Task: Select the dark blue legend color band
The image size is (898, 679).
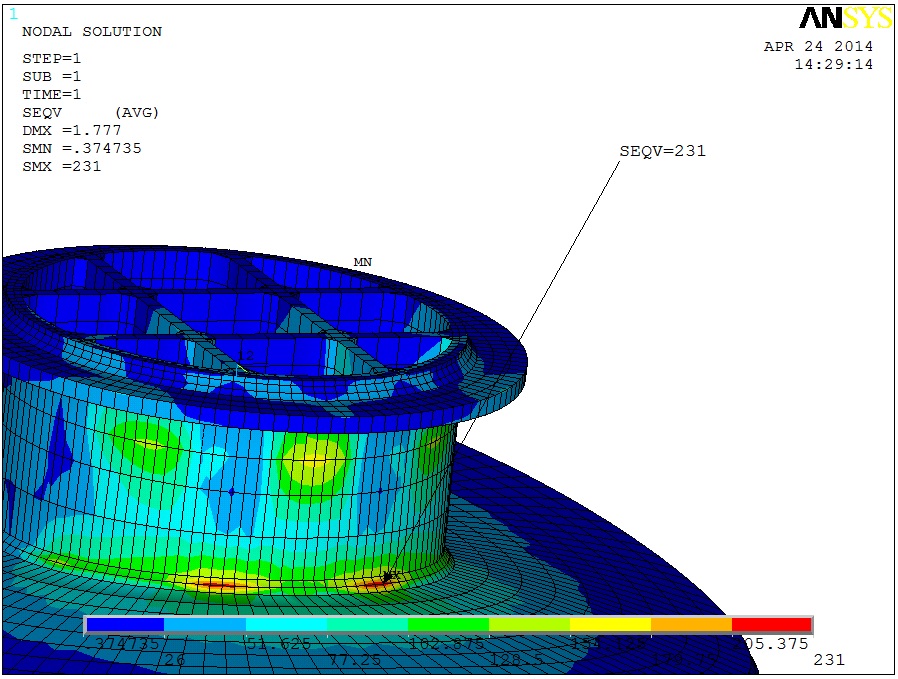Action: tap(125, 625)
